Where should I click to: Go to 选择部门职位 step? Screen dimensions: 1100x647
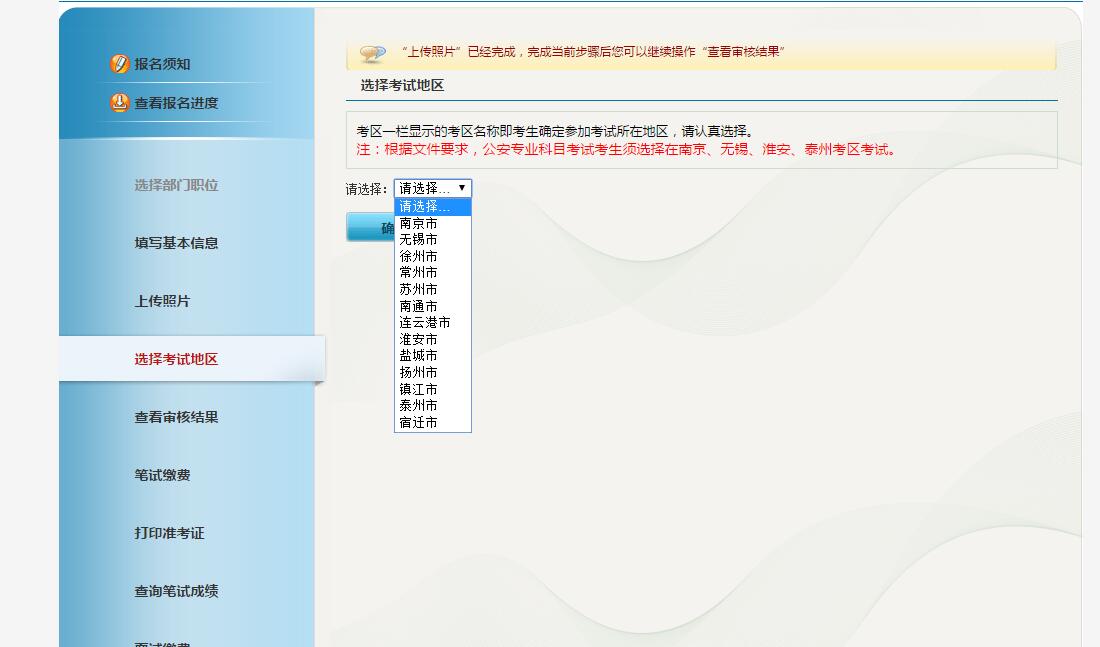(x=176, y=185)
